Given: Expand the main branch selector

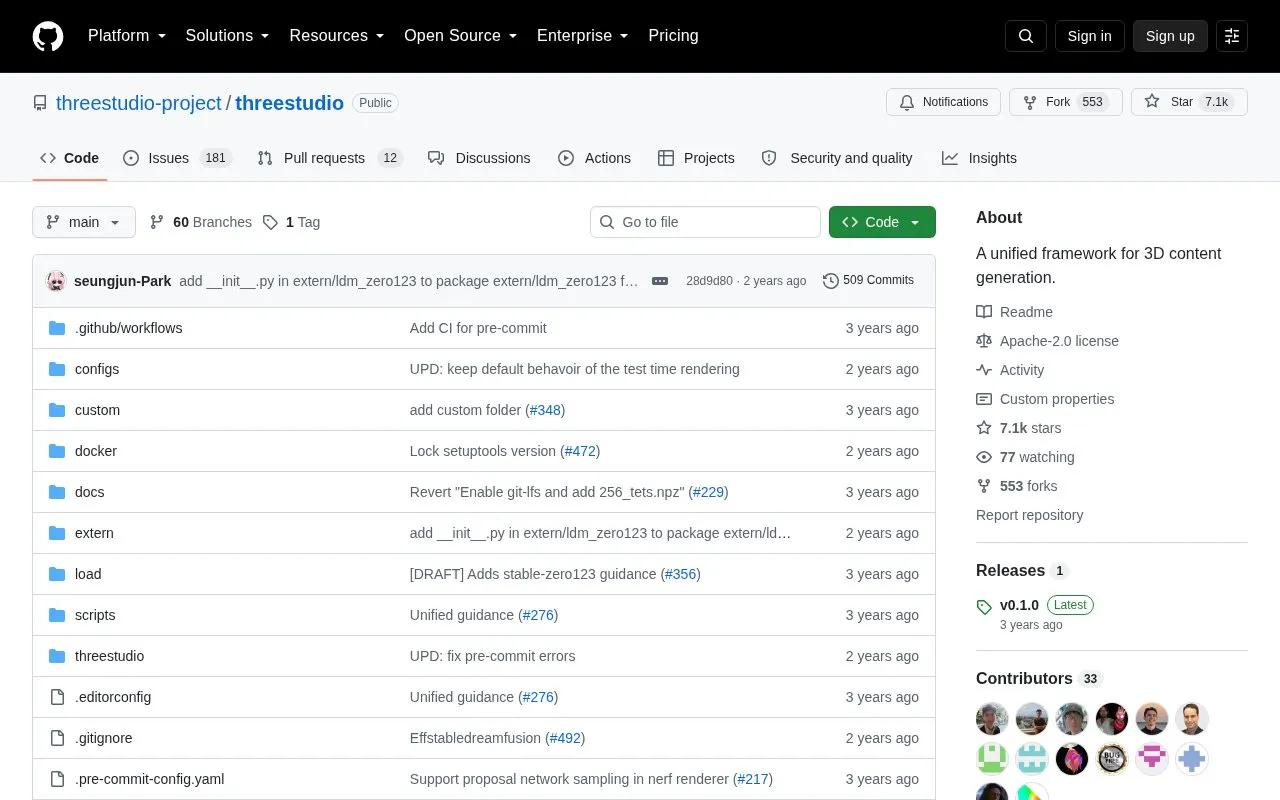Looking at the screenshot, I should tap(84, 222).
